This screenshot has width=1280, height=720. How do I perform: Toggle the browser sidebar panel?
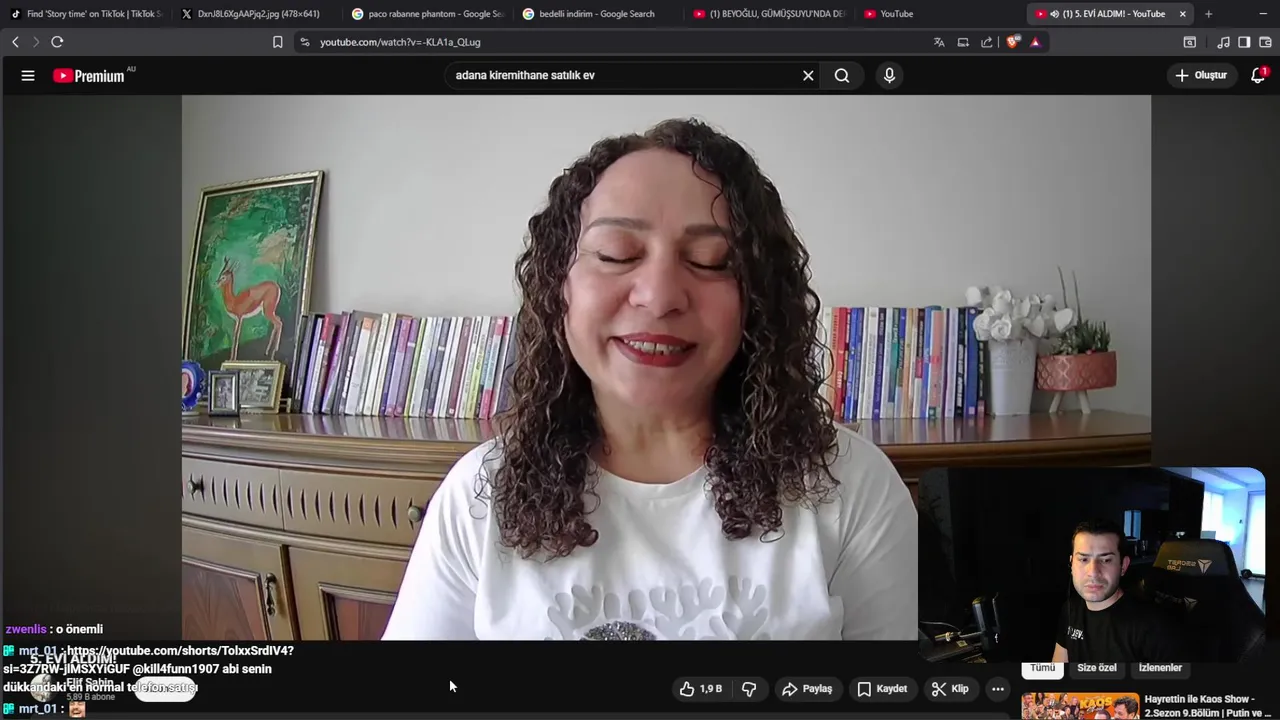(1244, 42)
